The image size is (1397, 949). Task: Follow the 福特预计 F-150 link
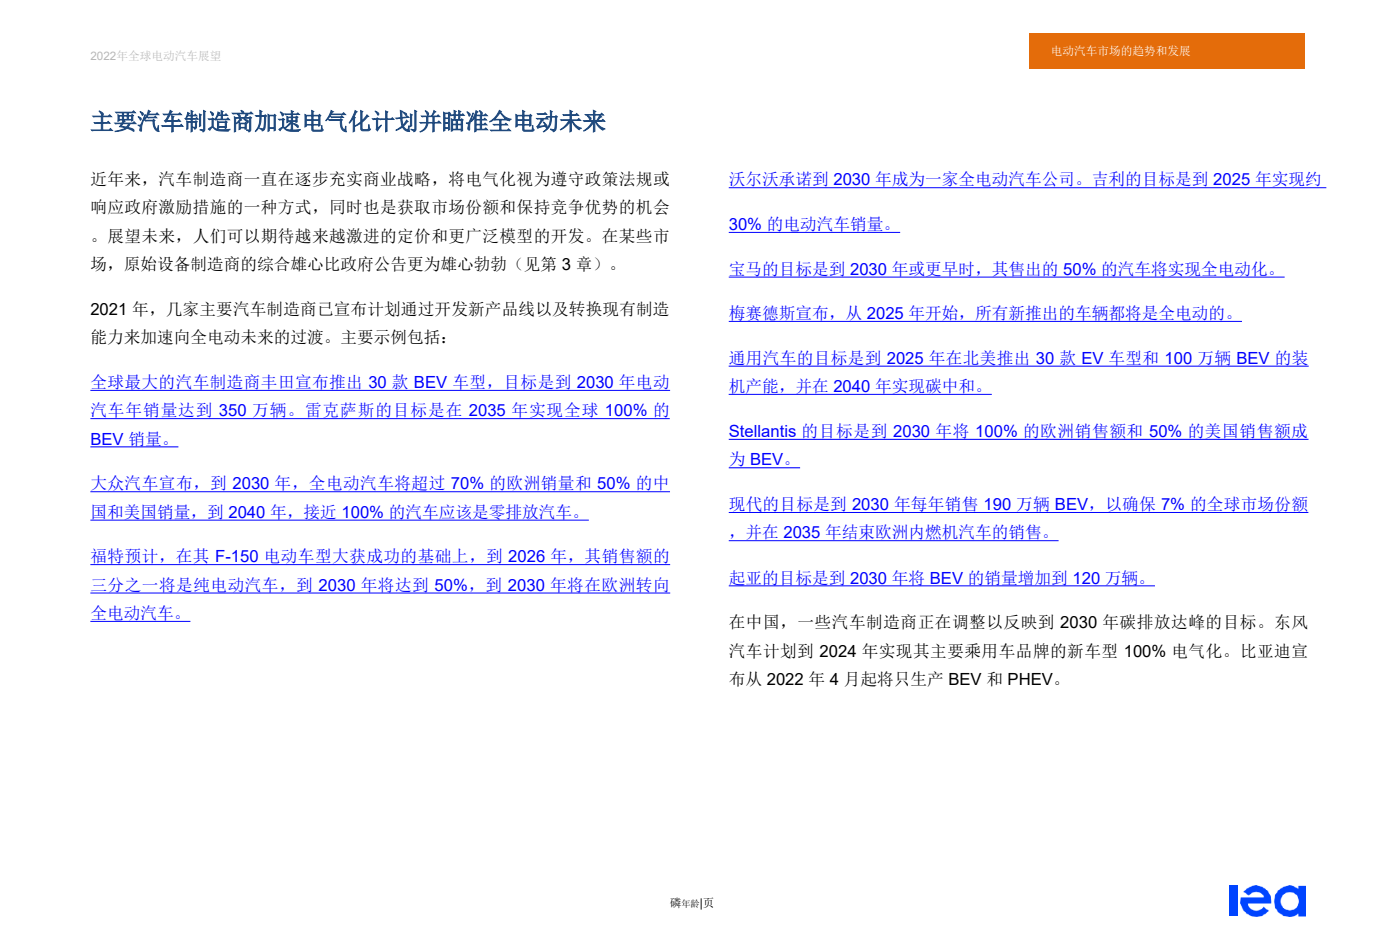[x=379, y=557]
